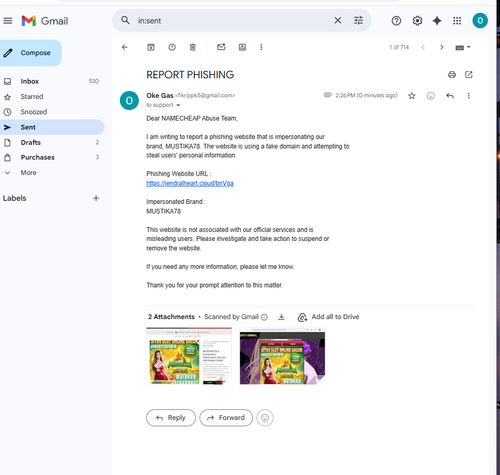Go to the newer message arrow
Viewport: 500px width, 475px height.
pyautogui.click(x=423, y=47)
